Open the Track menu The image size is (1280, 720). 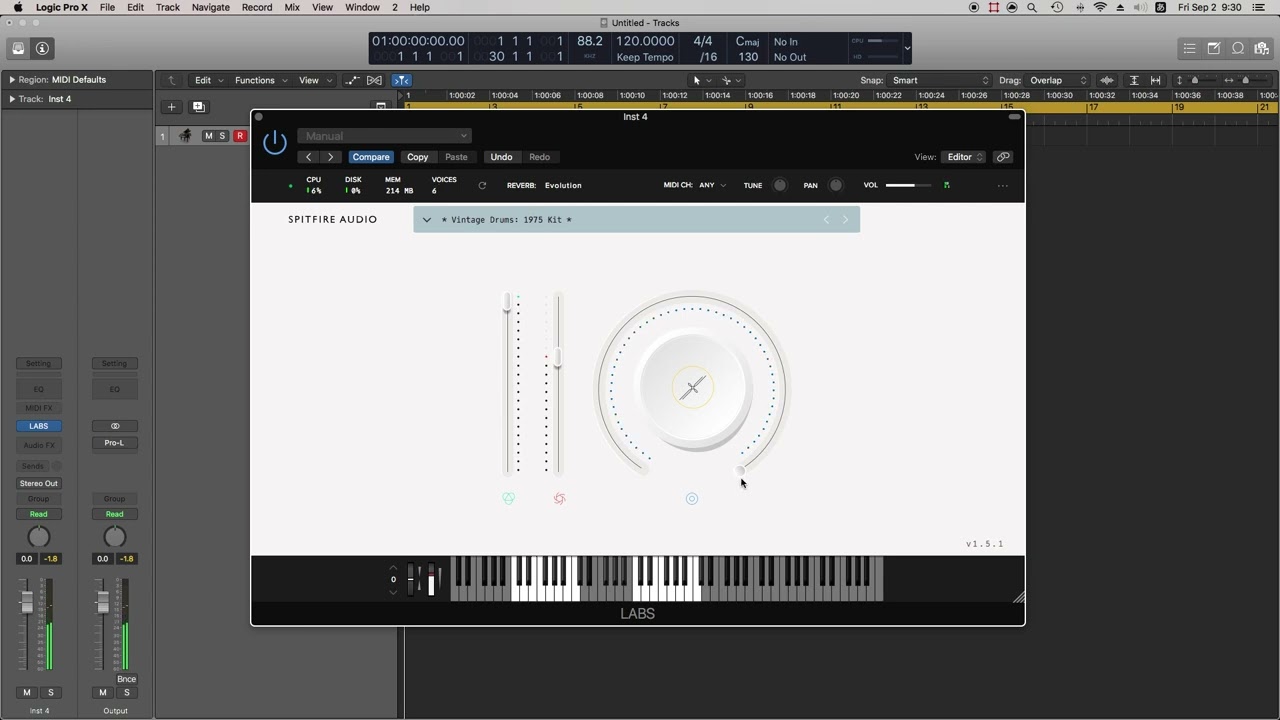tap(168, 7)
